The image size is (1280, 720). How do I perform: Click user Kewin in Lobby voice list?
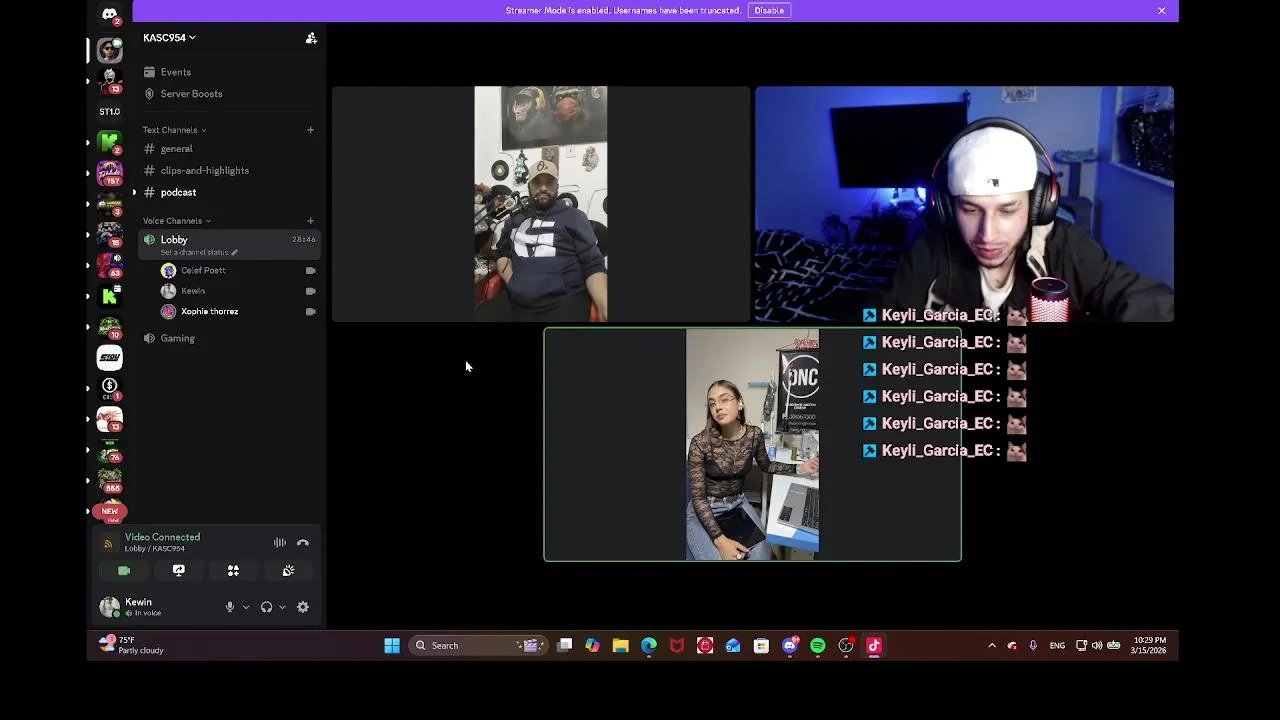[193, 291]
